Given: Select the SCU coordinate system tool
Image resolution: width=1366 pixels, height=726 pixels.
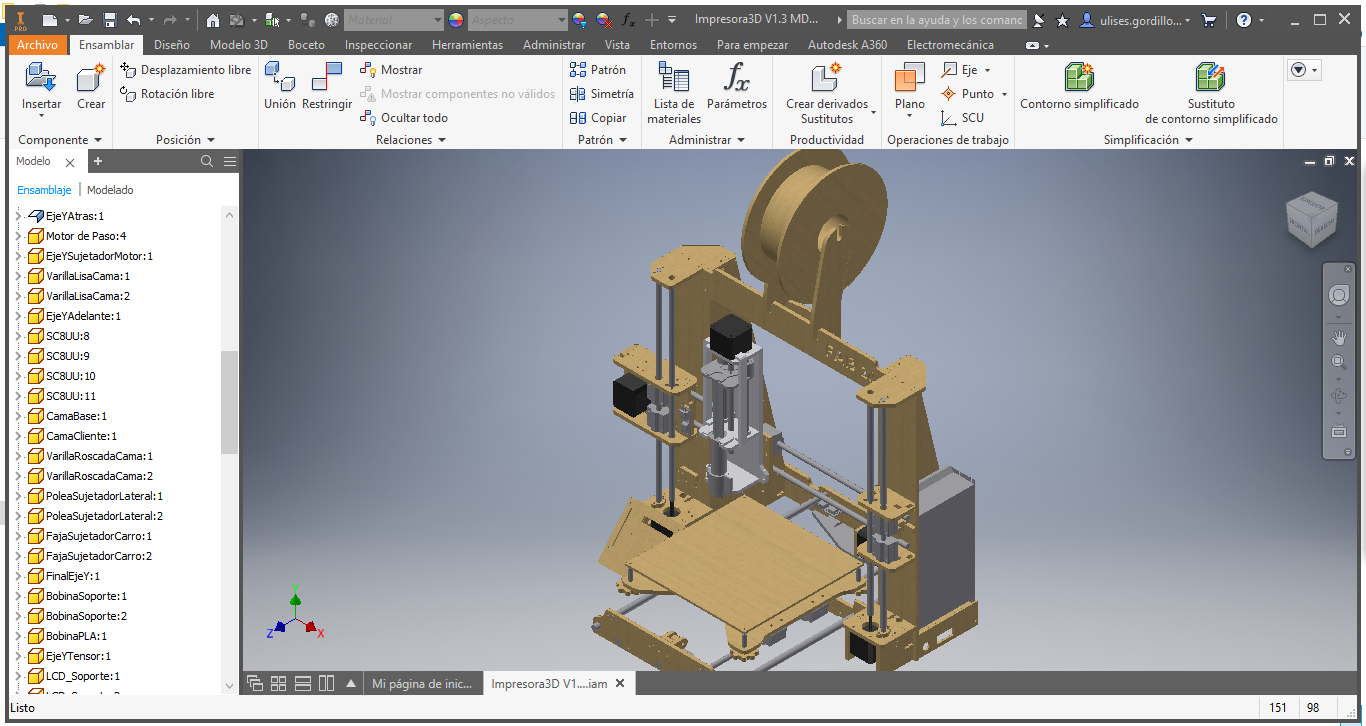Looking at the screenshot, I should 963,118.
